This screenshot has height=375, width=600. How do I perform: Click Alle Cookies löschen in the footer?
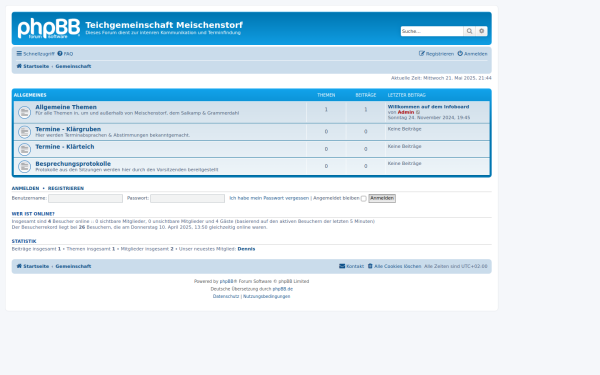395,266
